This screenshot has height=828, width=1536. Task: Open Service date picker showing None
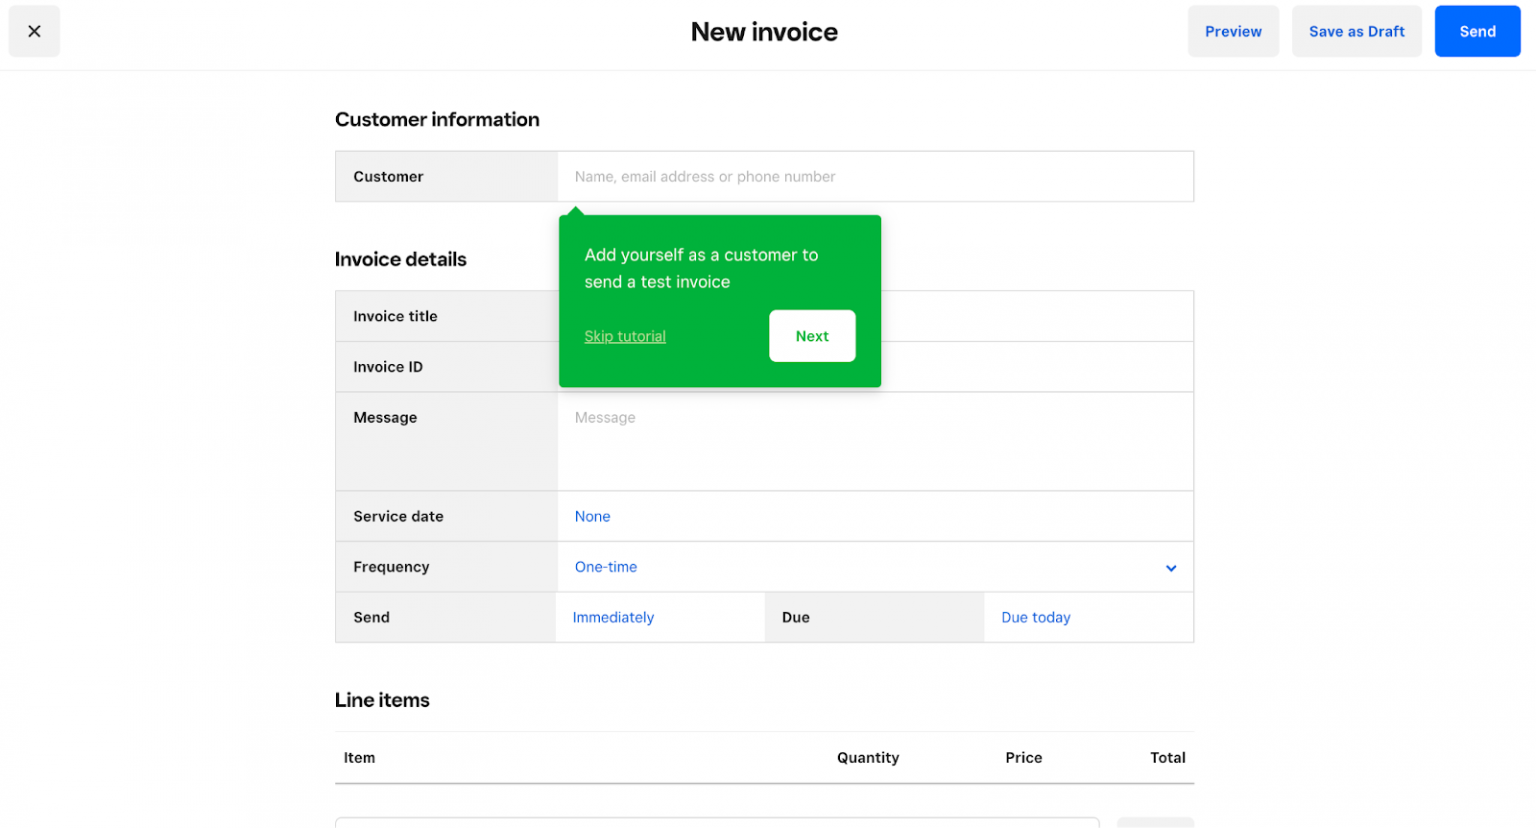click(592, 517)
